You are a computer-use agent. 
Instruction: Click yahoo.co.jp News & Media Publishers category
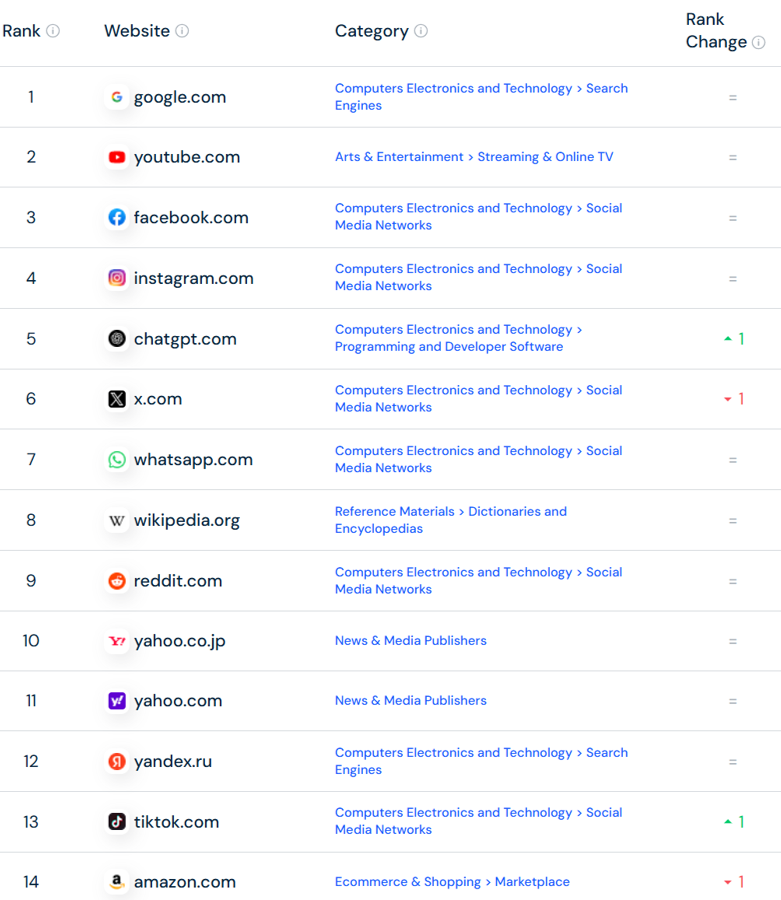click(410, 640)
